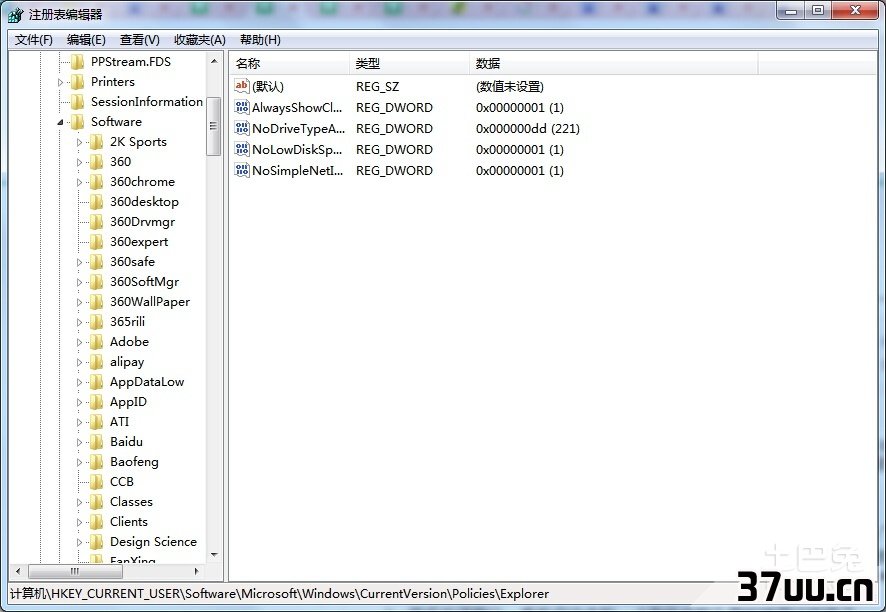Expand the 360SoftMgr key arrow
The width and height of the screenshot is (886, 612).
(79, 282)
